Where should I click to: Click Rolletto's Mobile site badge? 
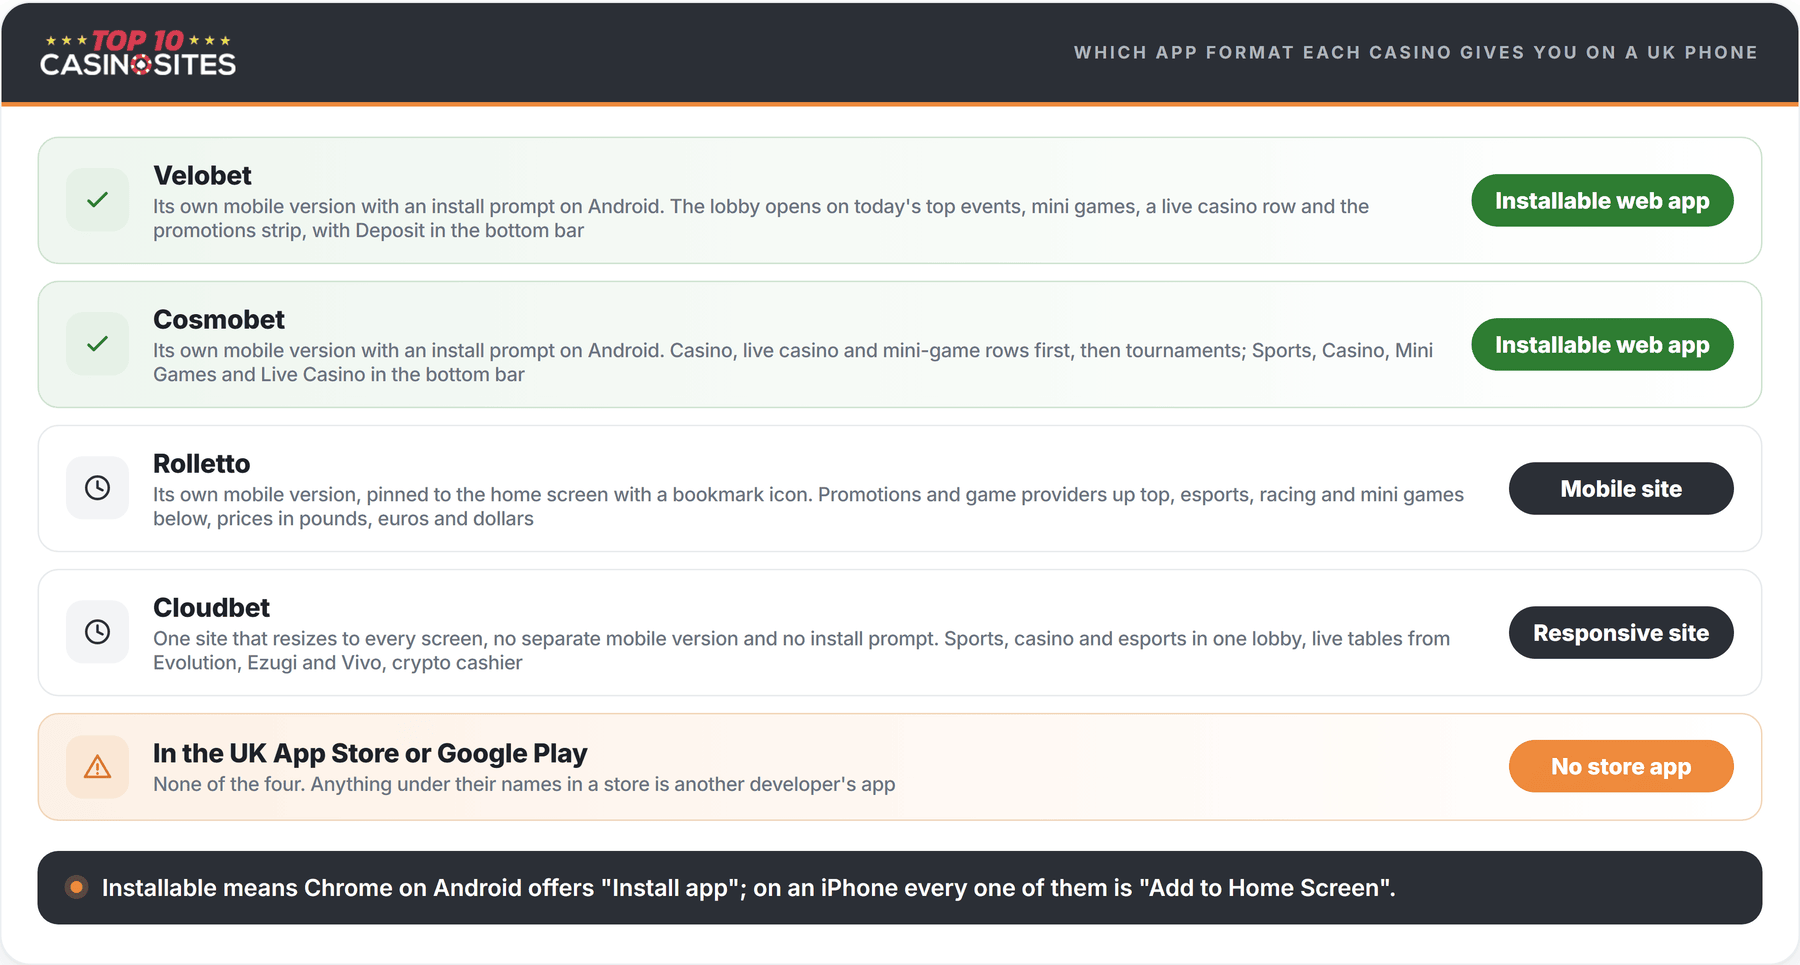[1621, 488]
